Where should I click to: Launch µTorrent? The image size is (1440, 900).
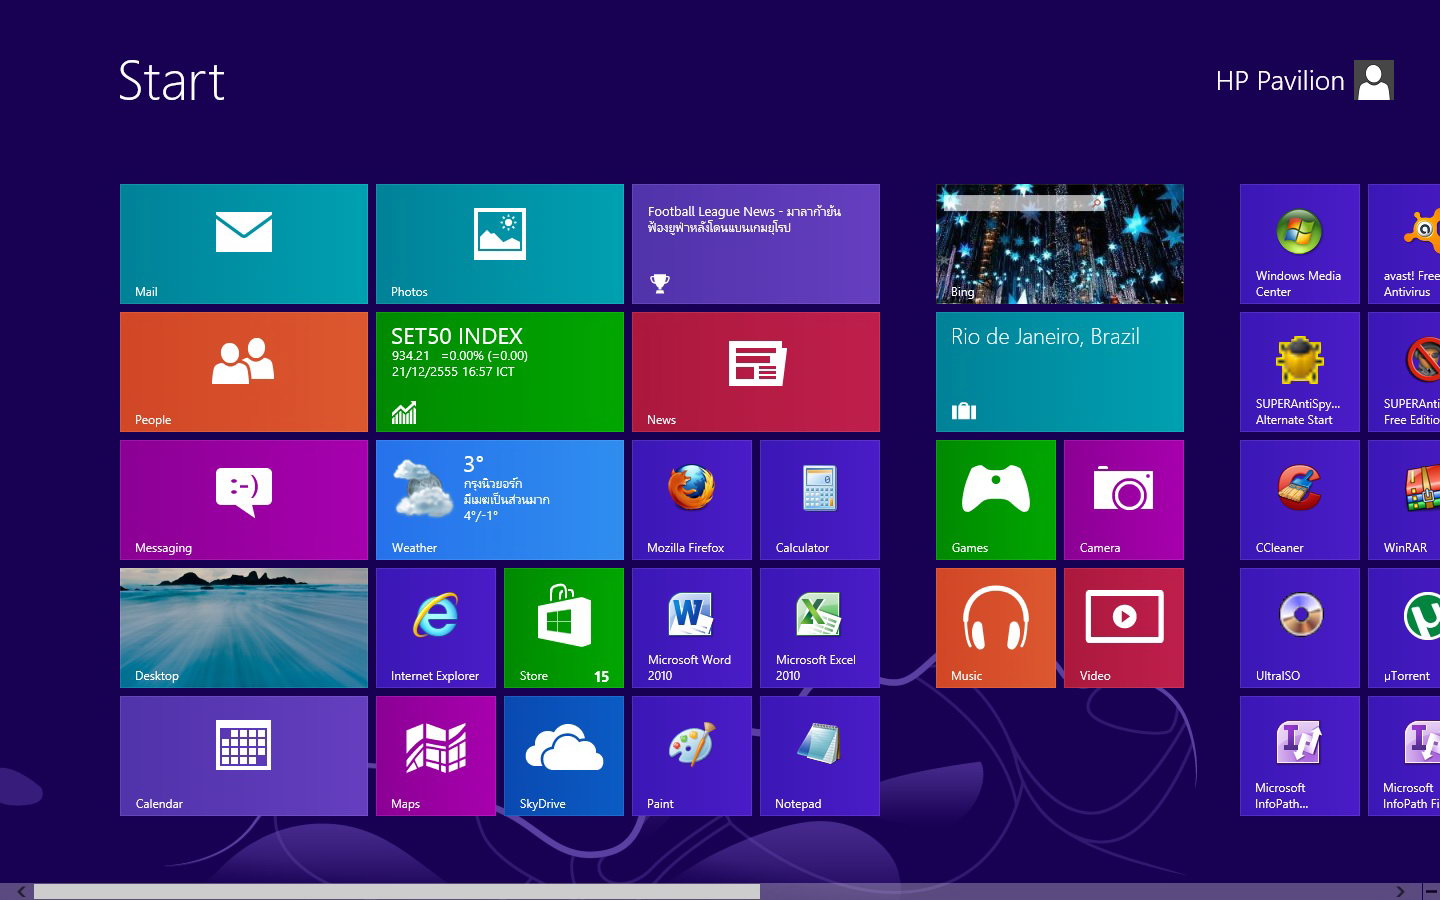[x=1404, y=628]
